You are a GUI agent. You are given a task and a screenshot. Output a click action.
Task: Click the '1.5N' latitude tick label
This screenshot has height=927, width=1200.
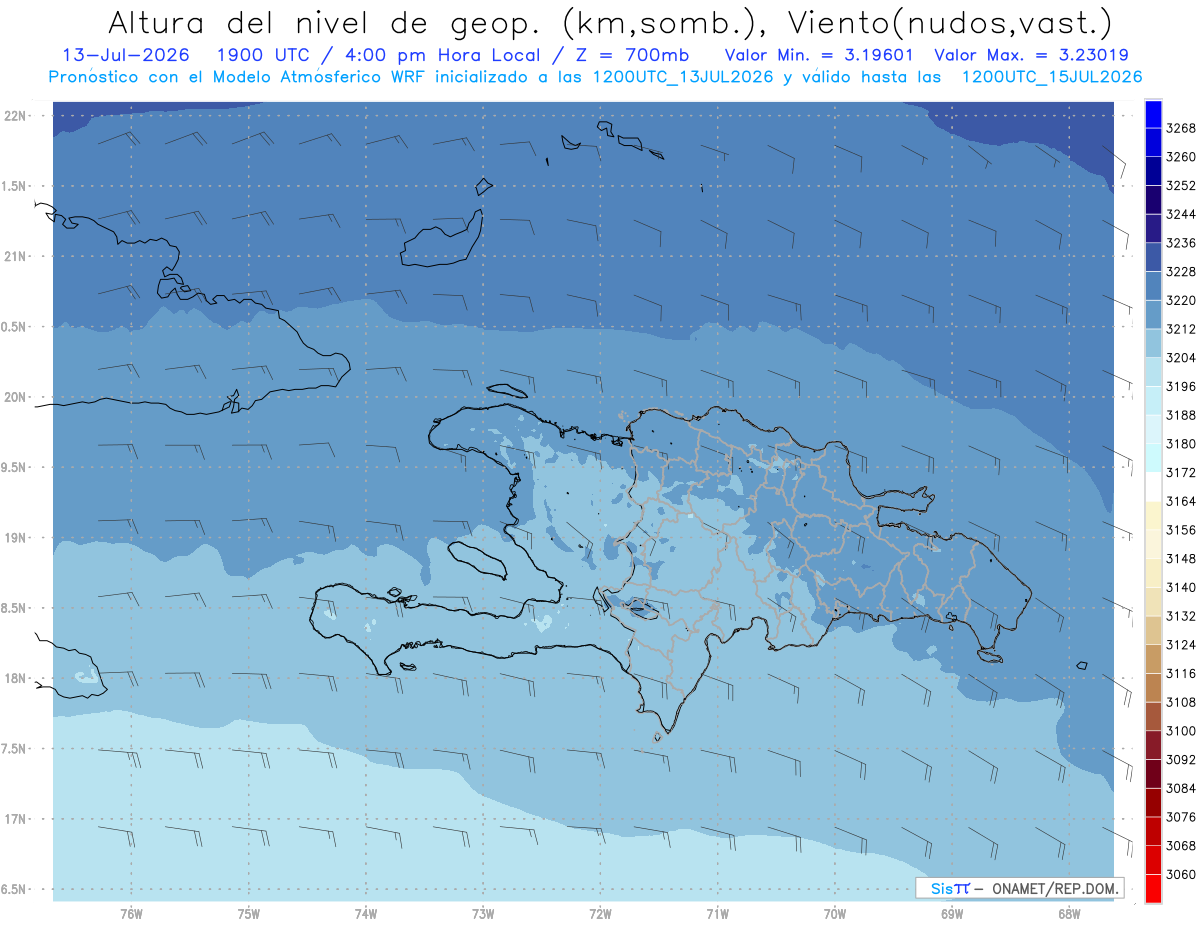click(x=14, y=186)
